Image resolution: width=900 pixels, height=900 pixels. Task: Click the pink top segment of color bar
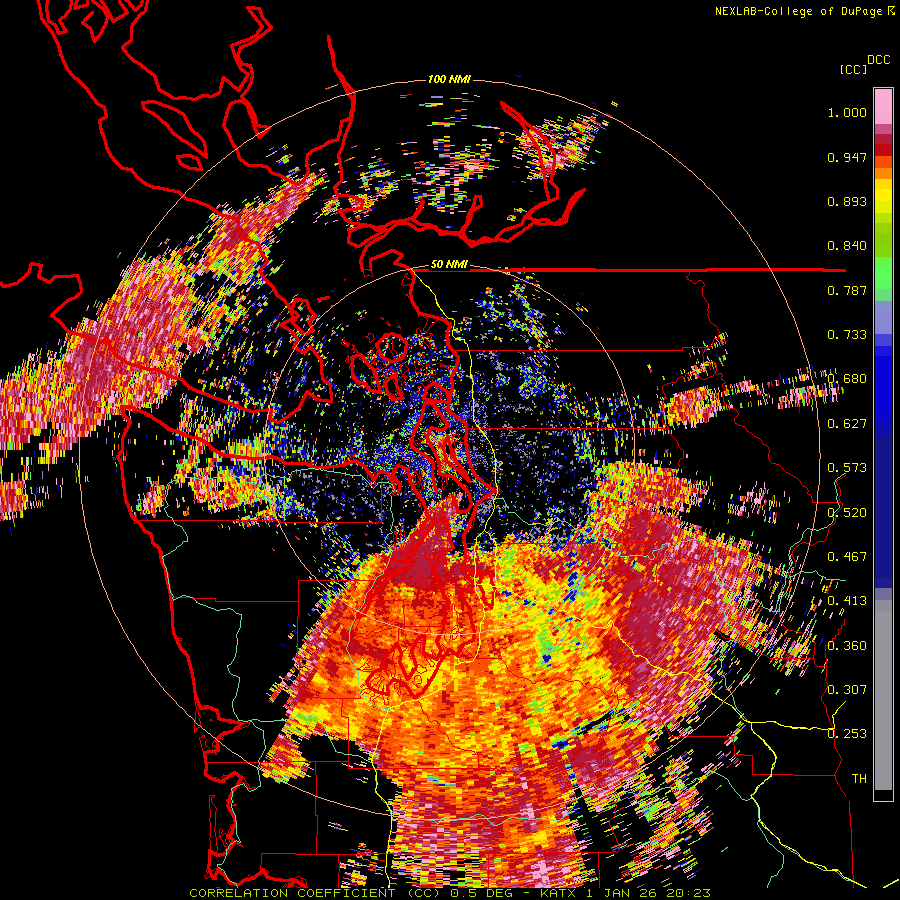pos(883,106)
